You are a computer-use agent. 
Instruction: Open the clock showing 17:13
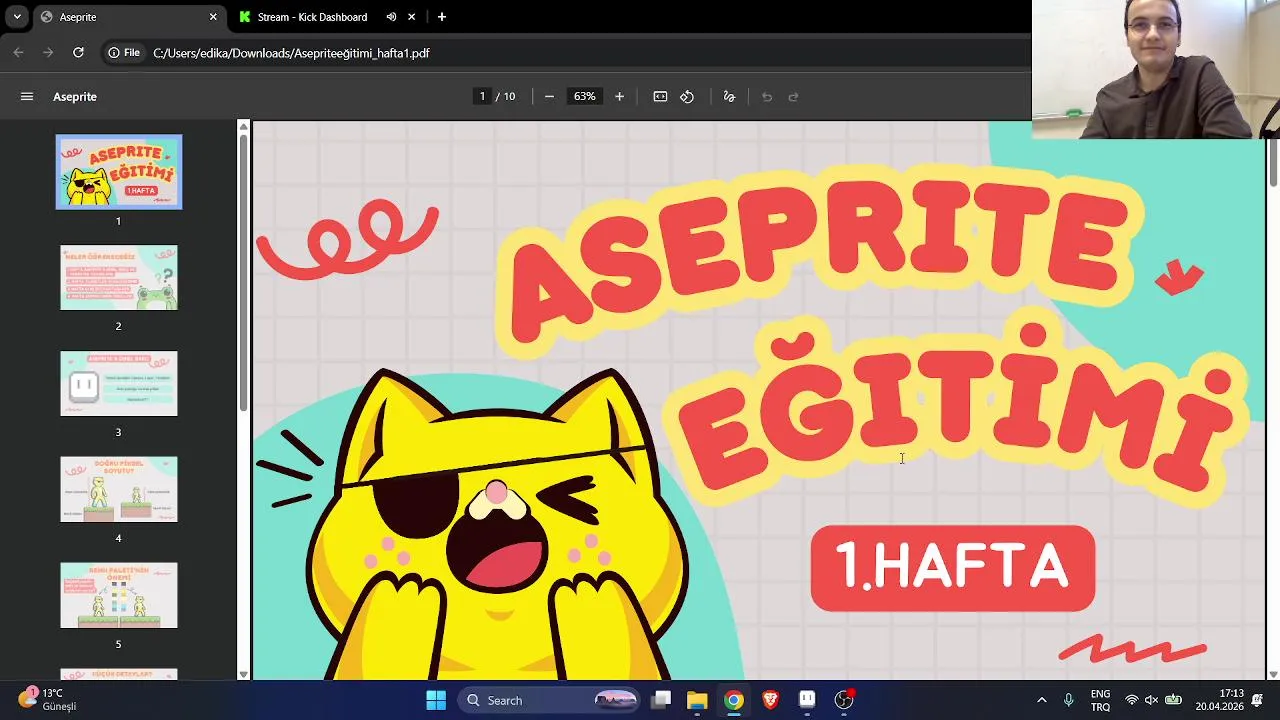click(1220, 700)
